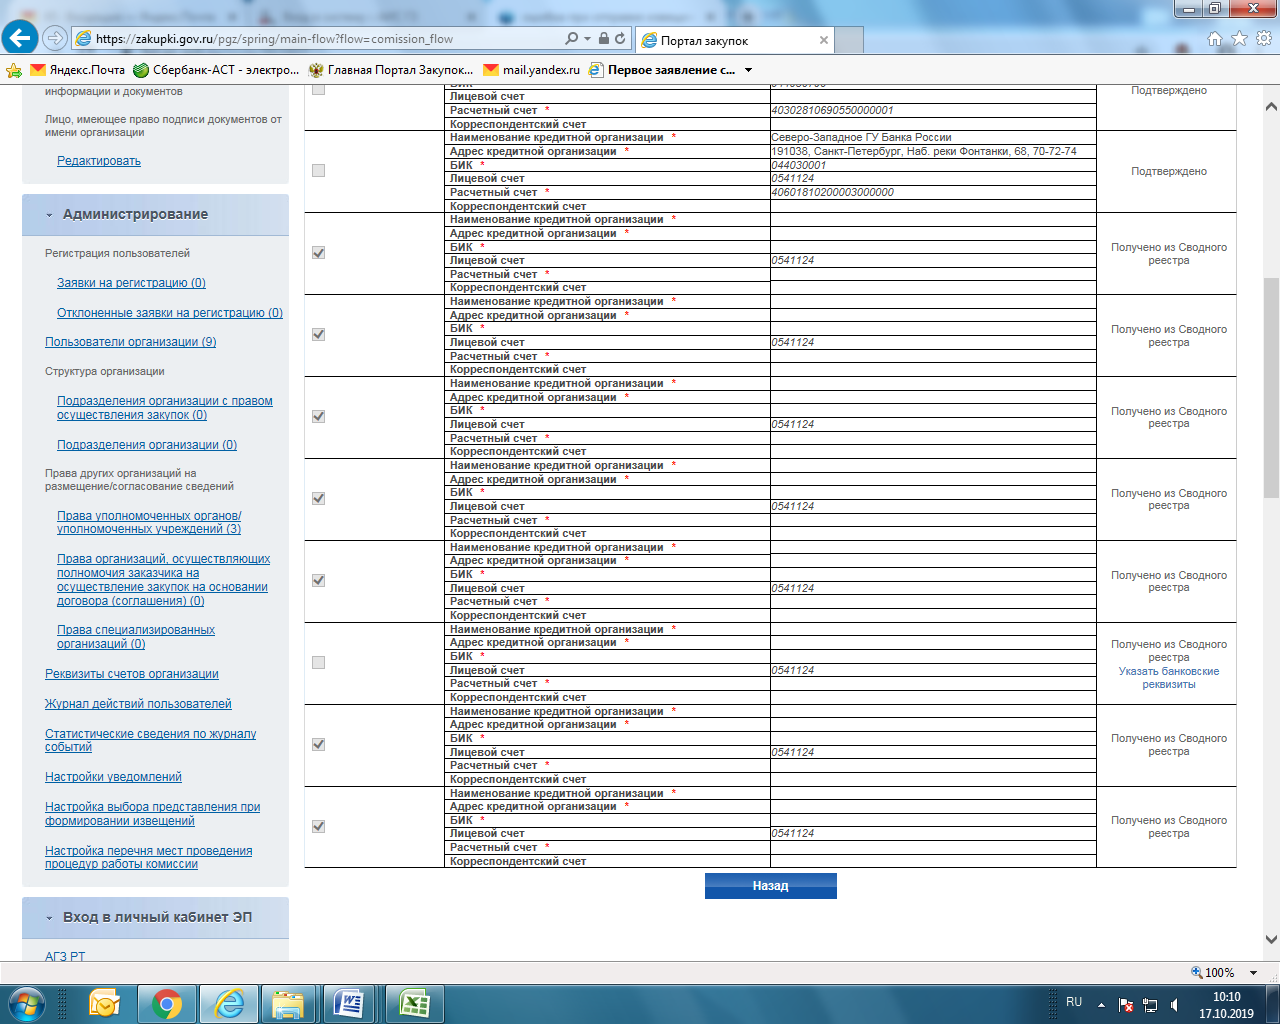Open Favorites via the star icon

click(x=1239, y=38)
